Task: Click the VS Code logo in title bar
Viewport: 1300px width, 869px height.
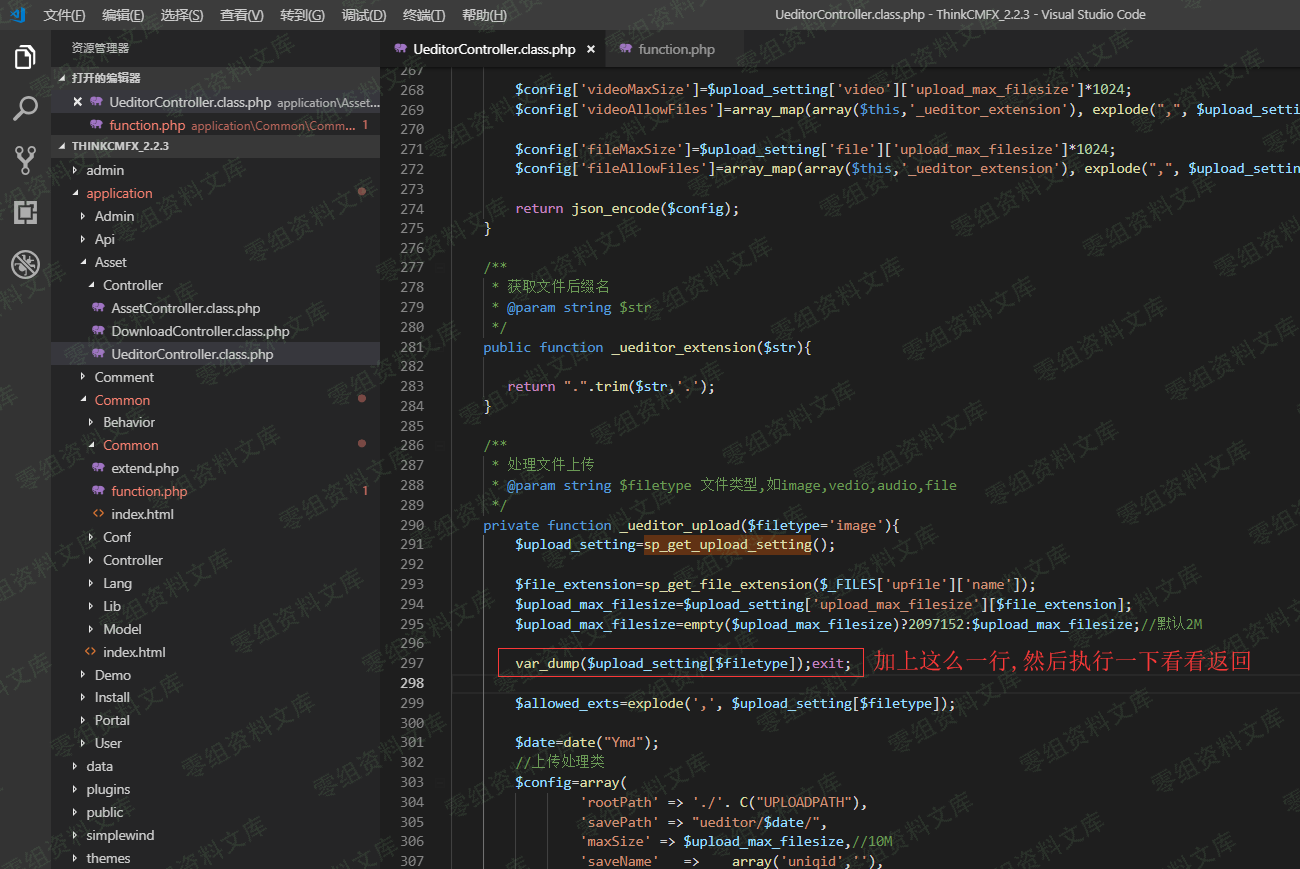Action: 17,15
